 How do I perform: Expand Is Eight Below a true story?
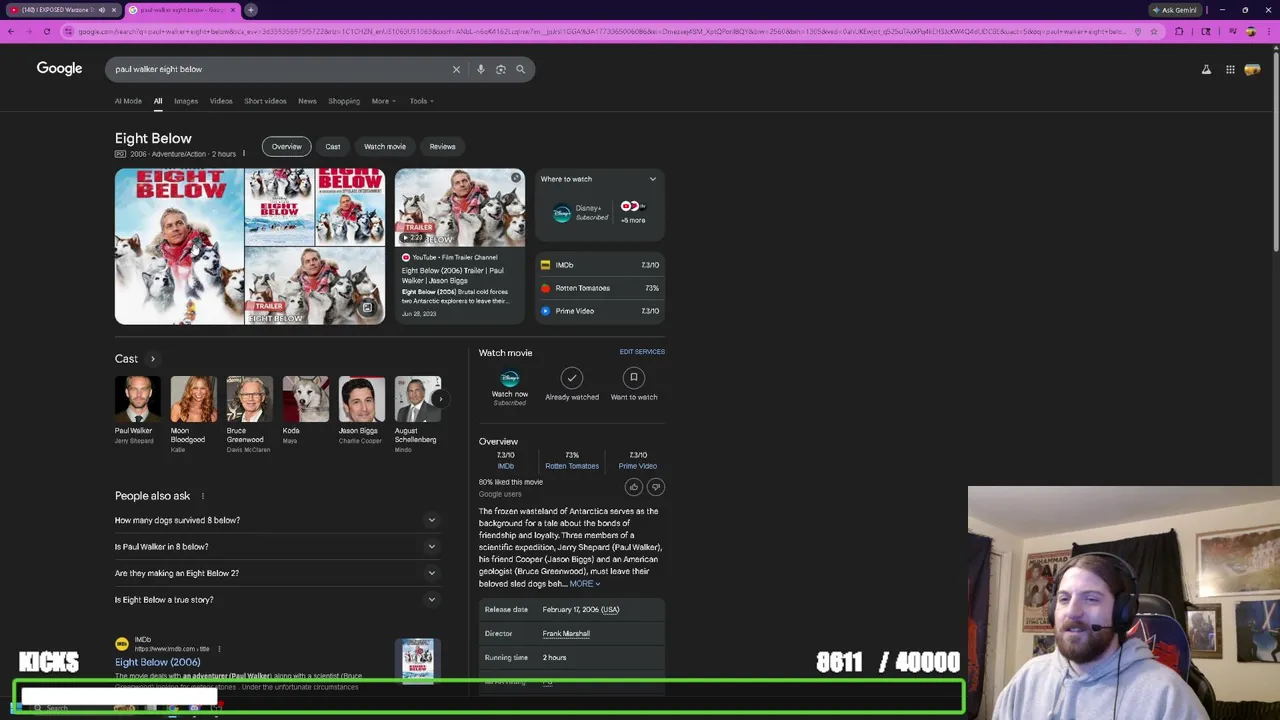tap(276, 600)
